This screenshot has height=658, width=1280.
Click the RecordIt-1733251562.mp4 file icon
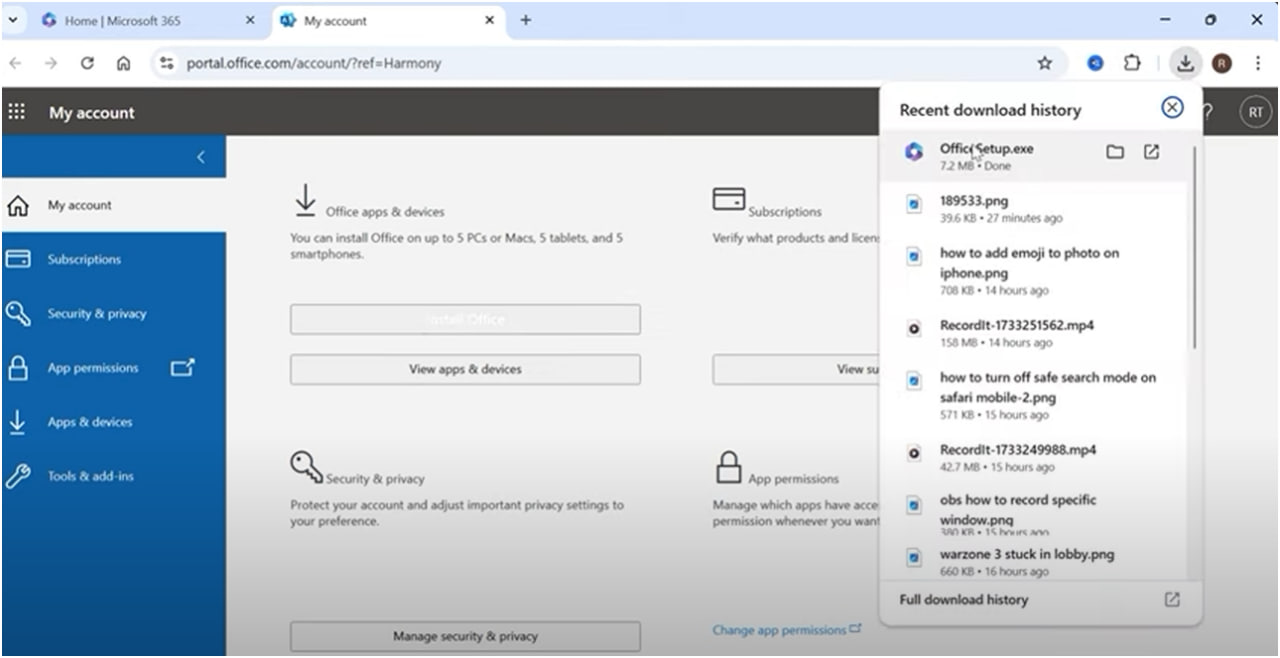click(913, 328)
